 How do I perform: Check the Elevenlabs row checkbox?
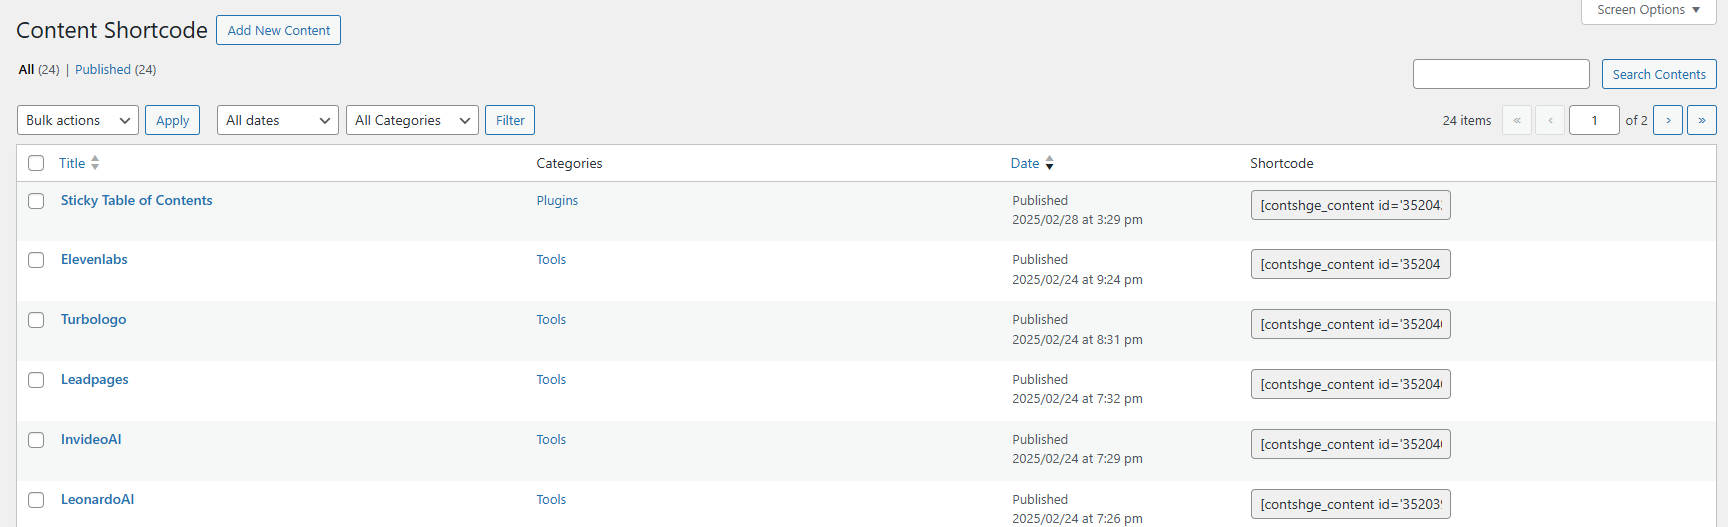[x=36, y=260]
